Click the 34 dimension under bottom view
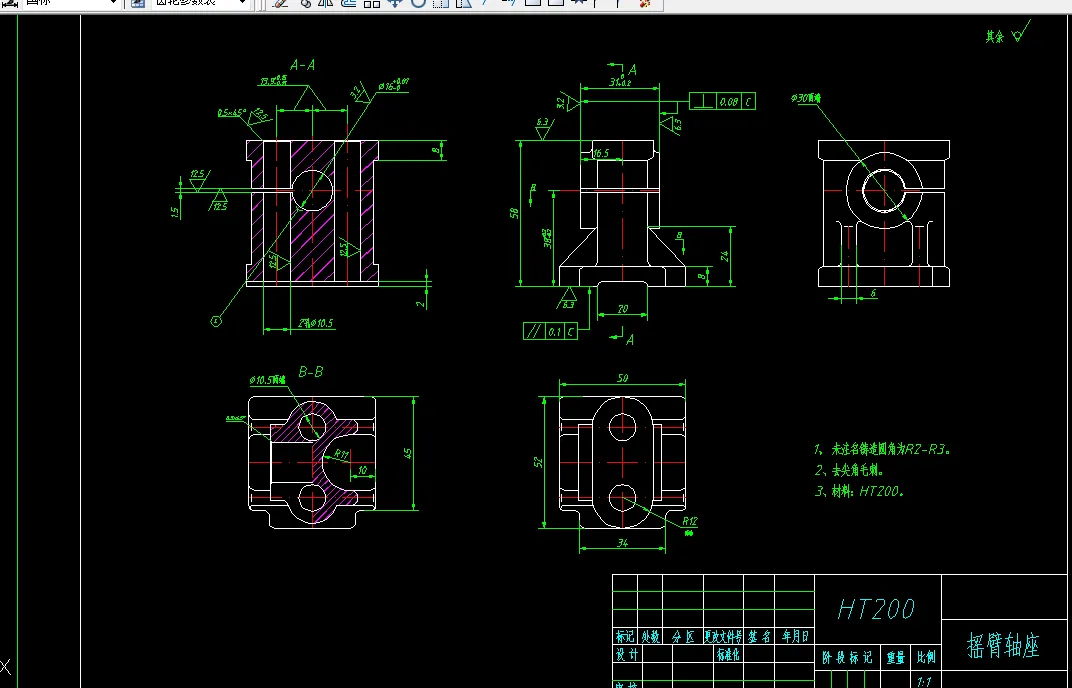The image size is (1072, 688). pos(622,543)
